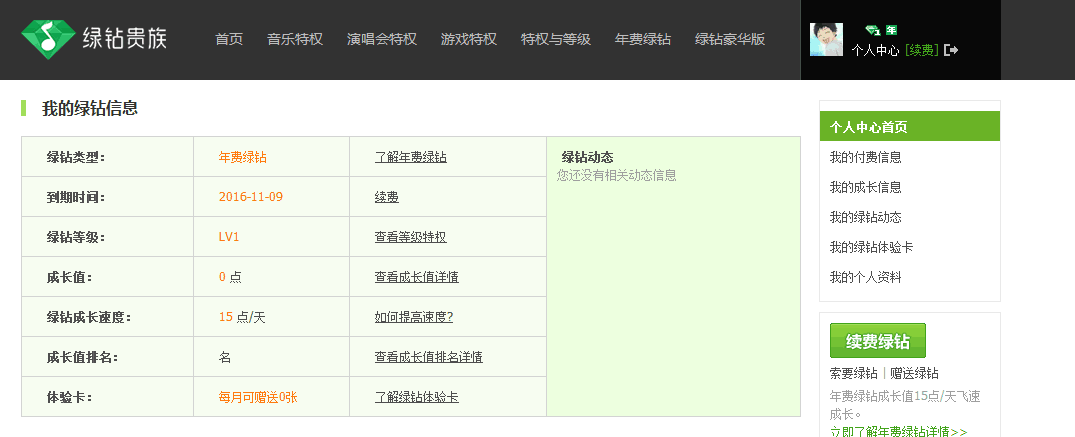Click the 绿钻成长速度: row label
Screen dimensions: 1075x437
(x=88, y=317)
